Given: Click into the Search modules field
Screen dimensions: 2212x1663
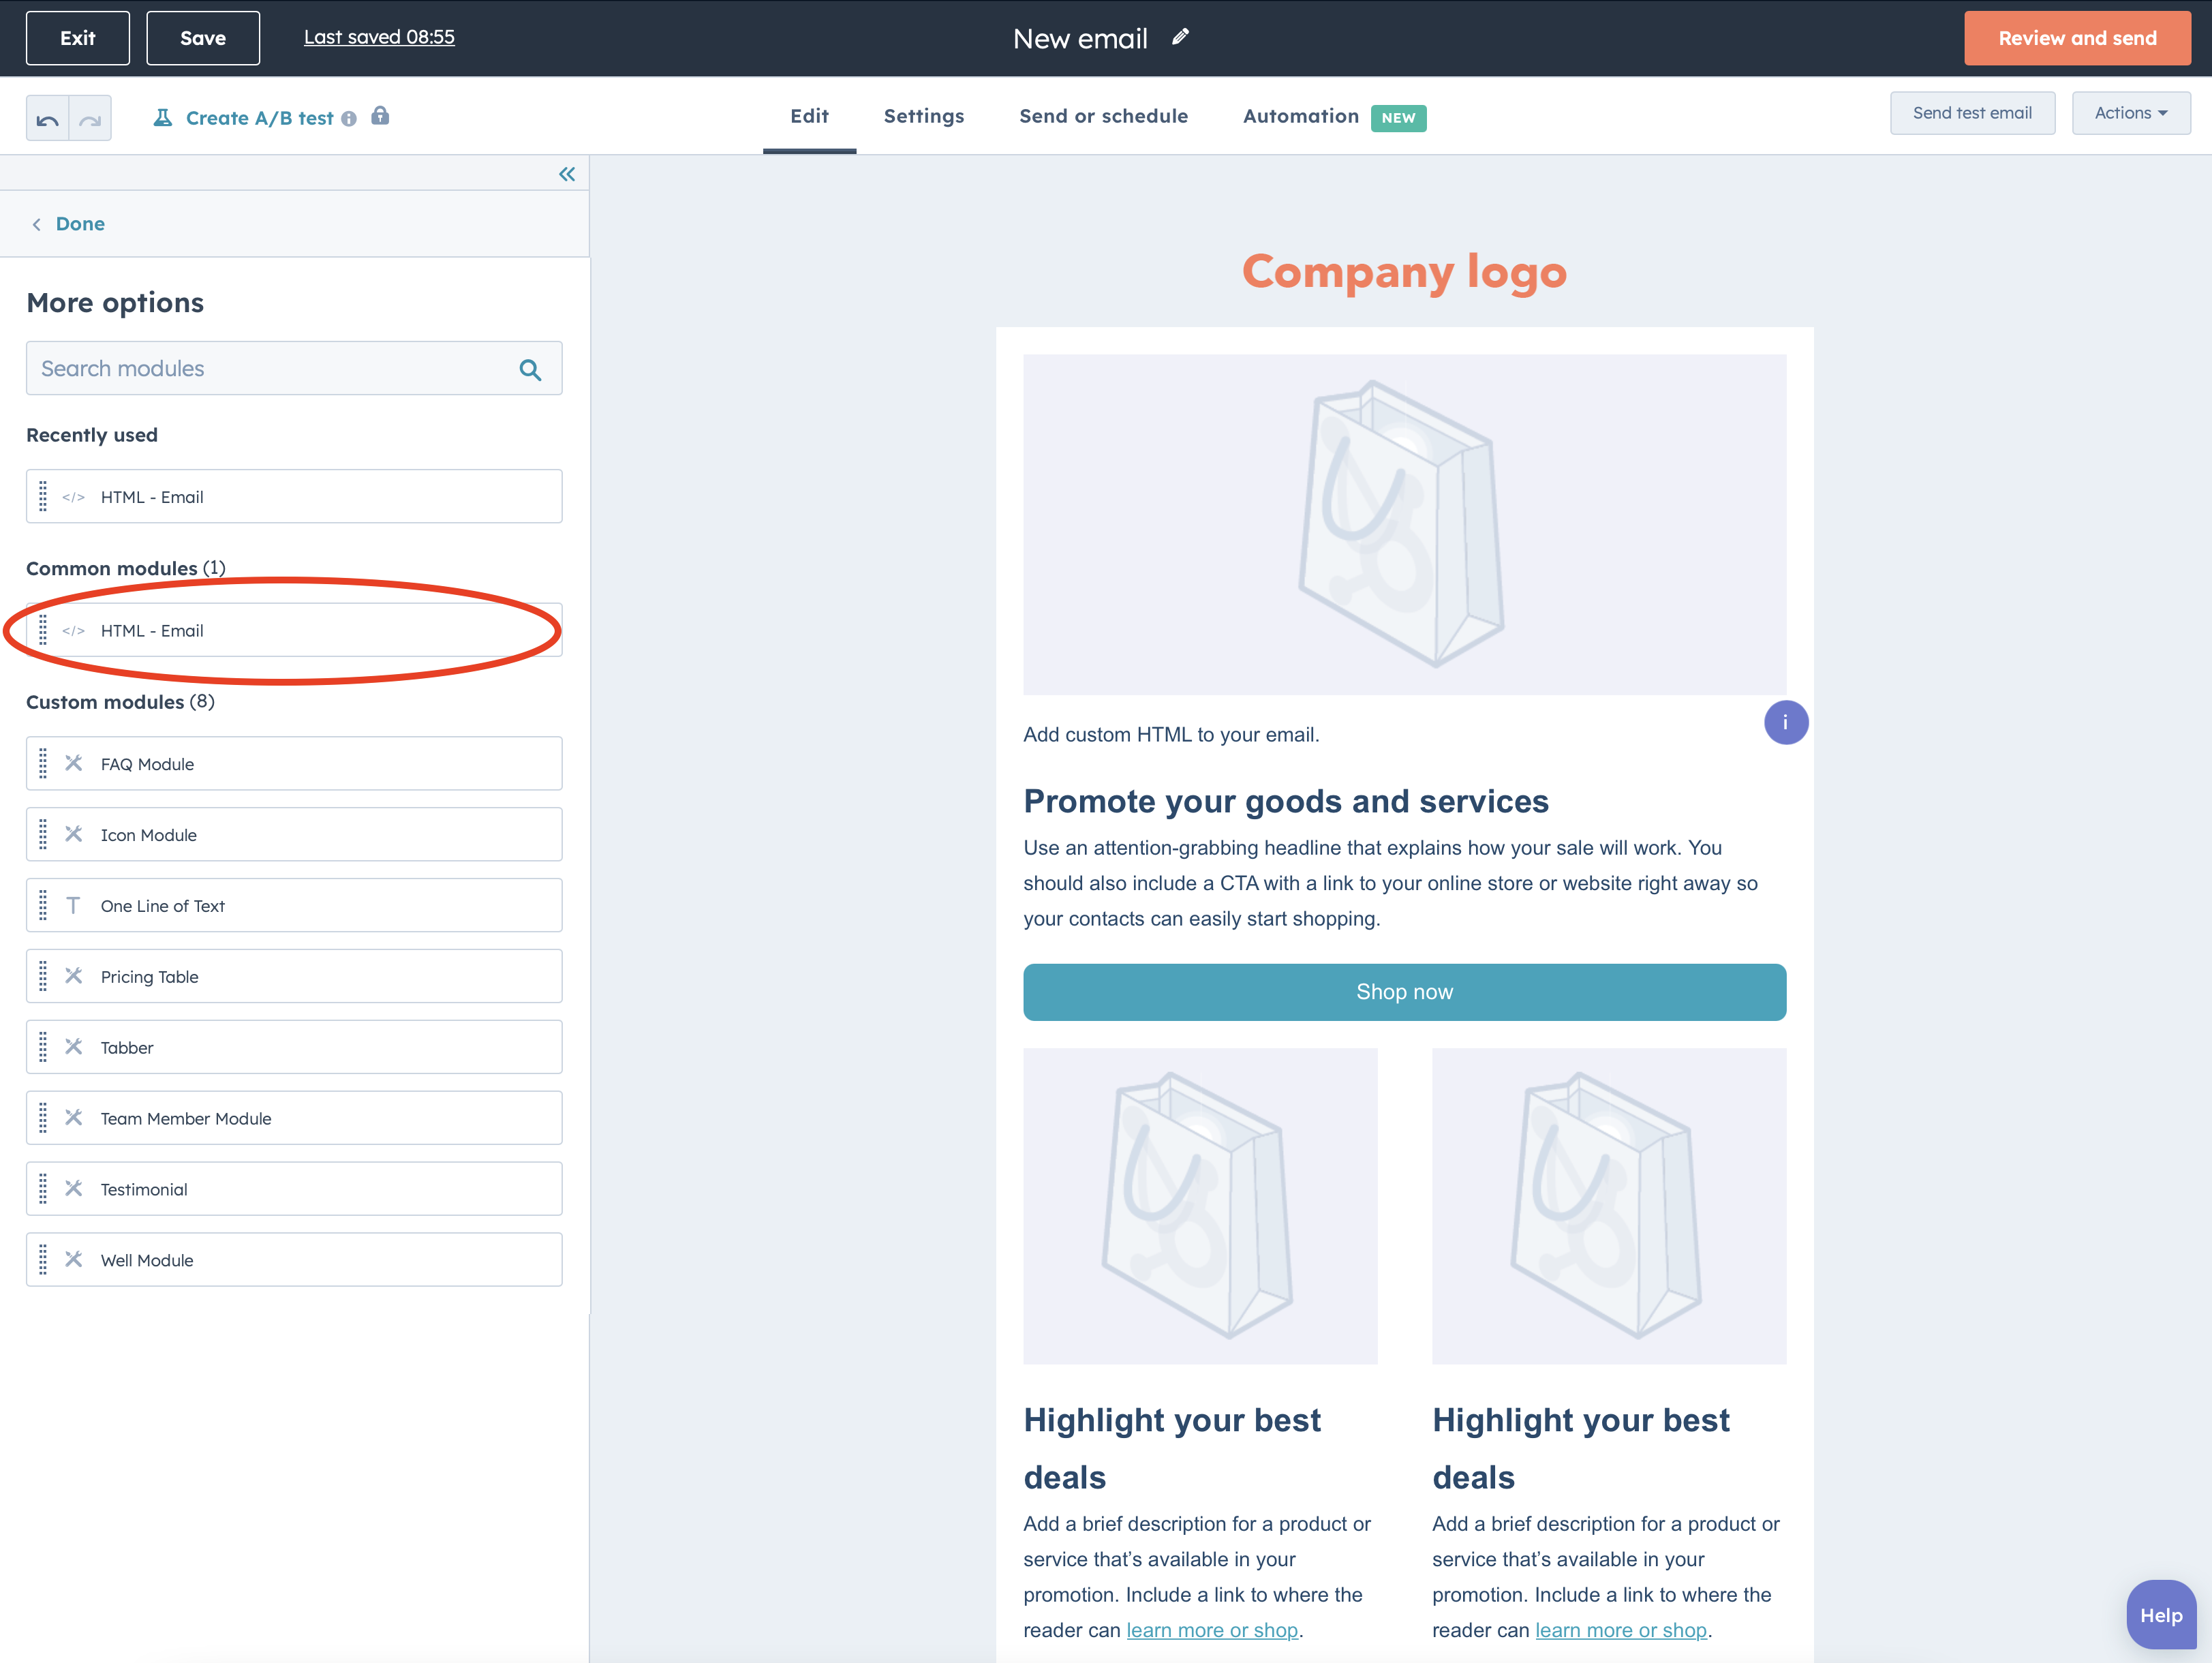Looking at the screenshot, I should (270, 368).
